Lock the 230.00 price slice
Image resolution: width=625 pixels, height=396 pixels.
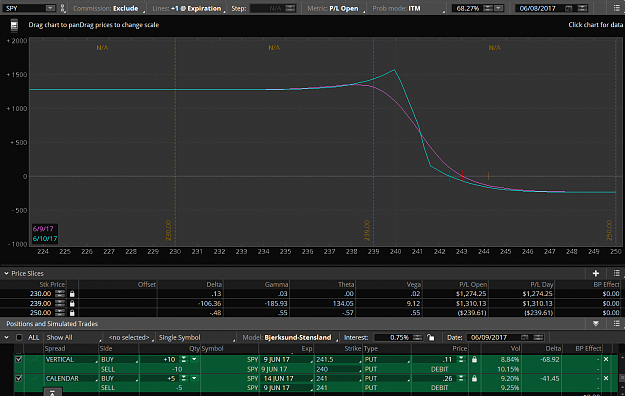click(x=72, y=294)
